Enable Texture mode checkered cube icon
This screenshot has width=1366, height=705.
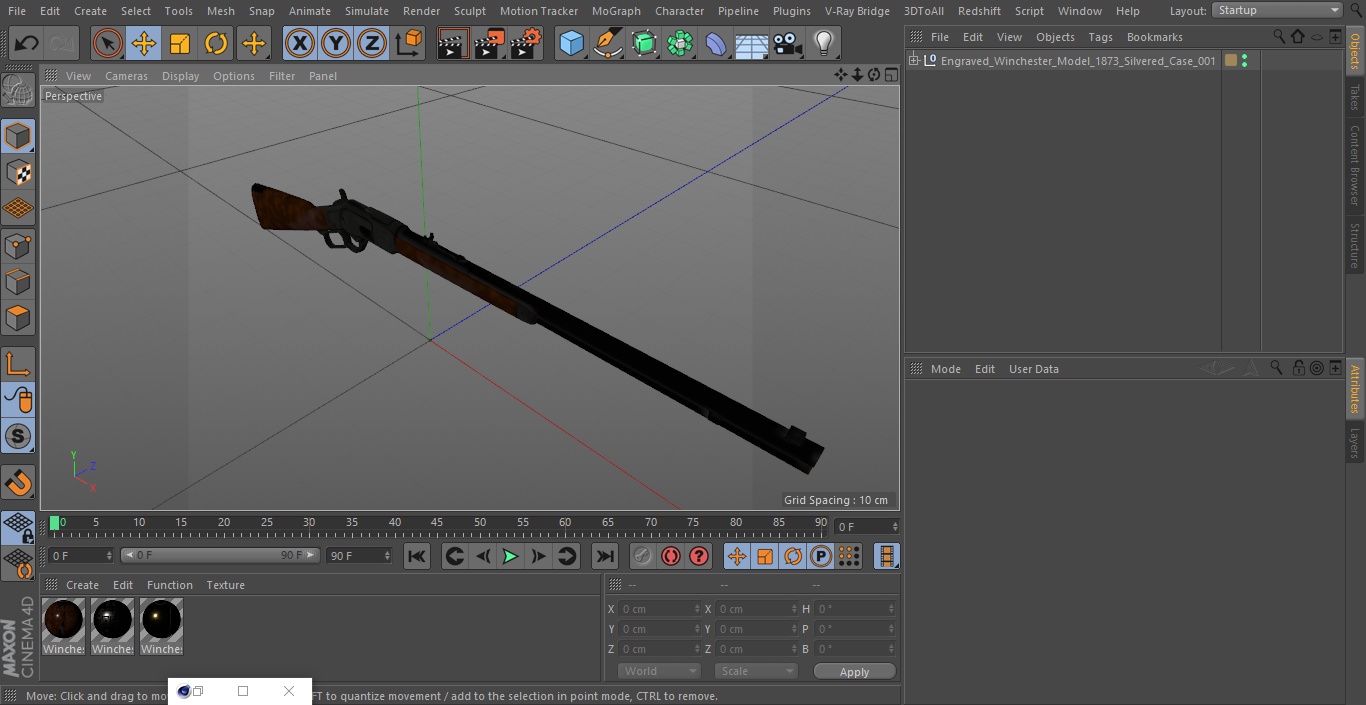(x=18, y=172)
